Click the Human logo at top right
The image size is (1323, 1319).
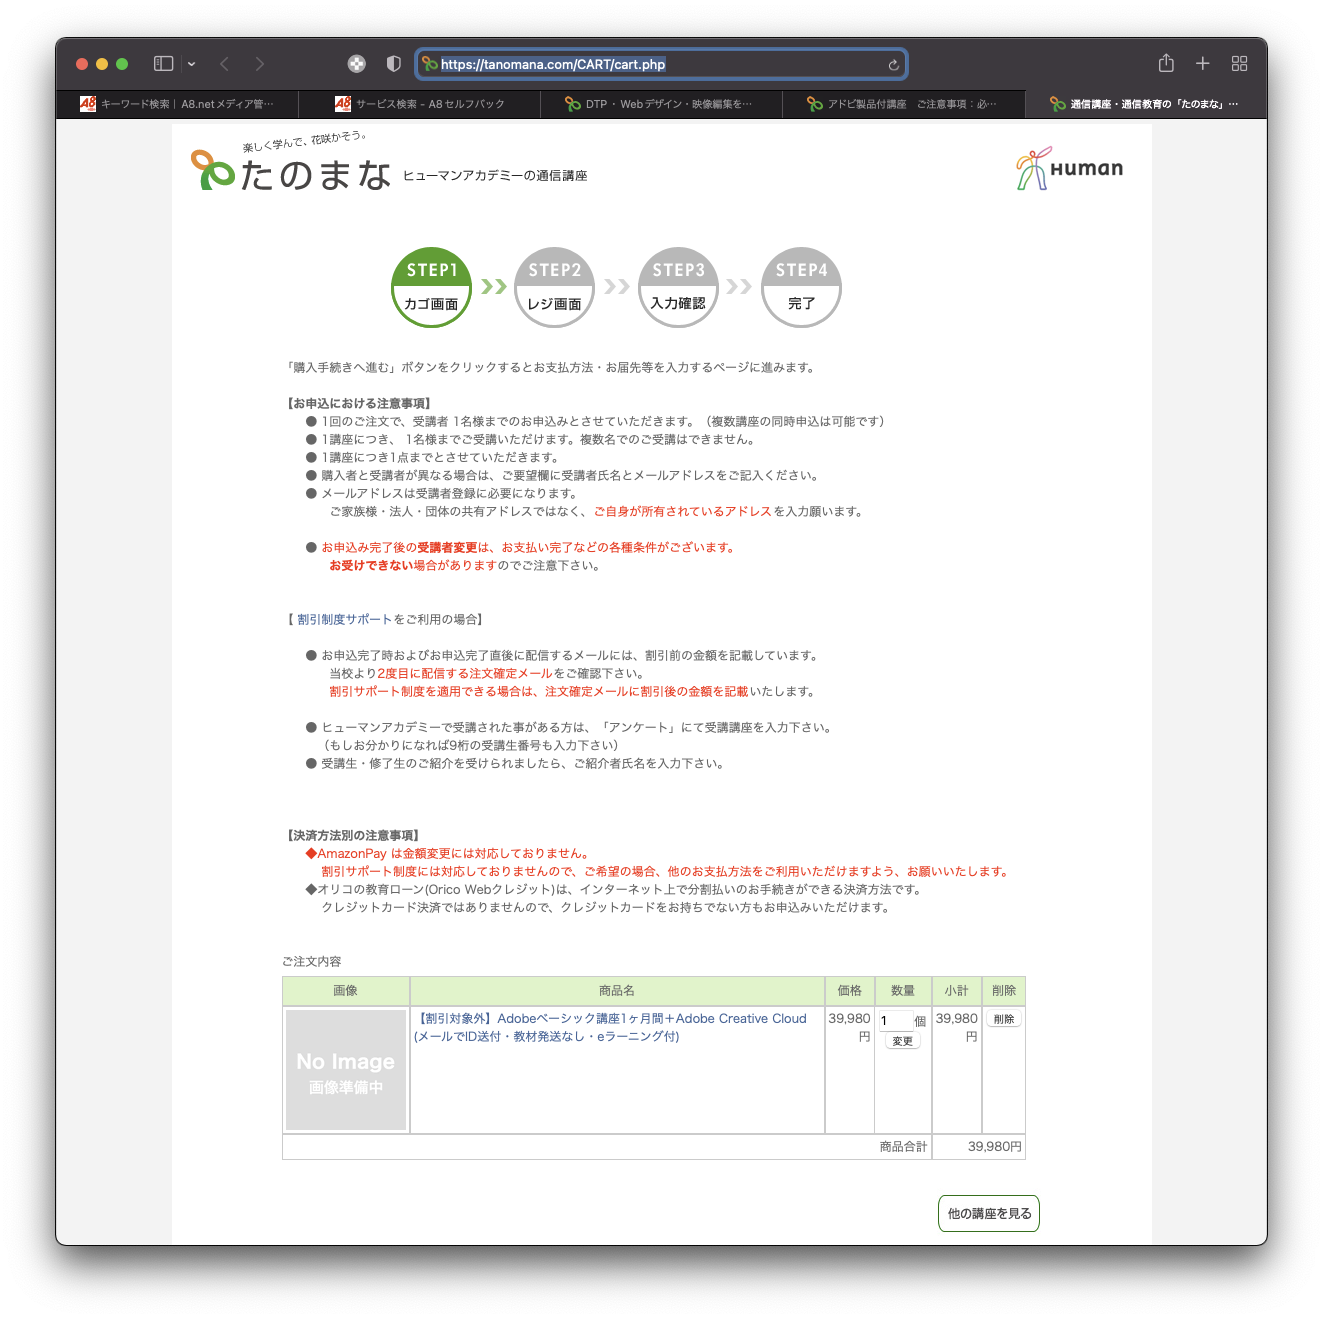pos(1070,168)
